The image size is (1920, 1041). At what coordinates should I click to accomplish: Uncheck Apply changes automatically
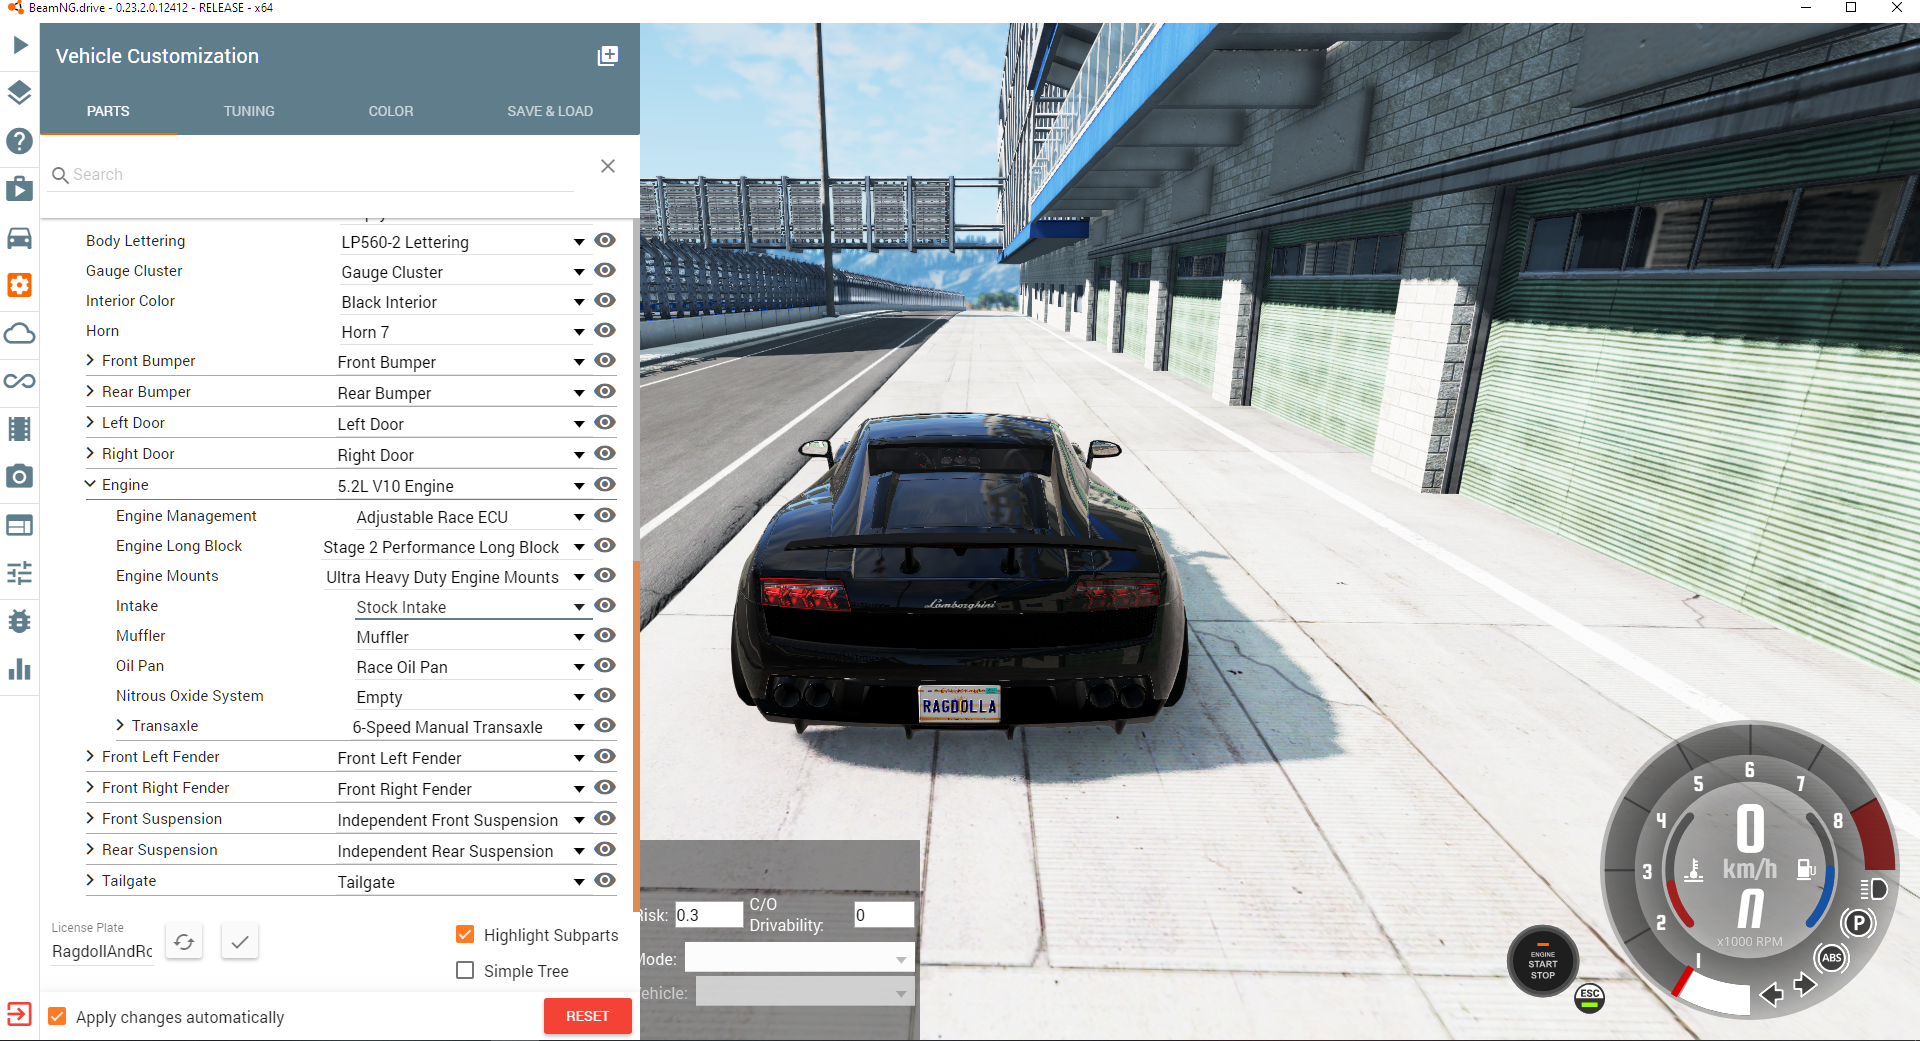coord(58,1016)
